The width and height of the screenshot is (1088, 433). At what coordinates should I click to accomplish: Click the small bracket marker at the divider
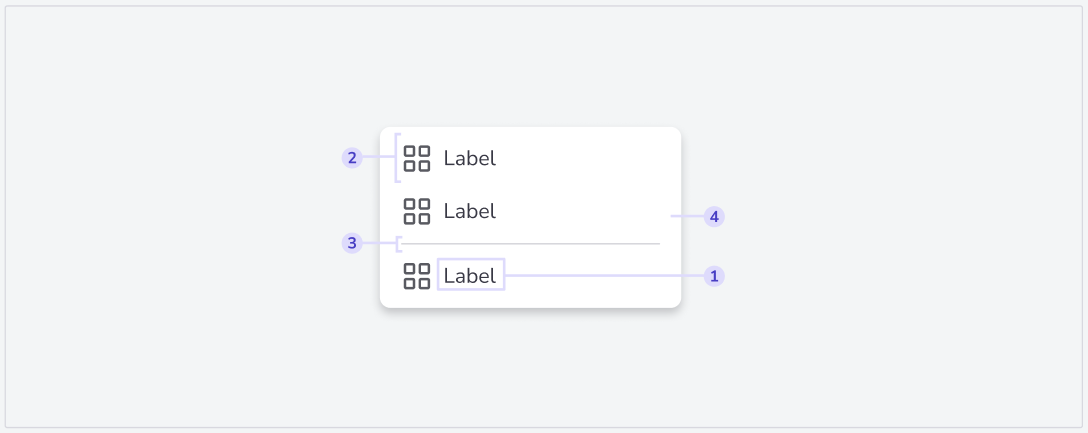[399, 244]
